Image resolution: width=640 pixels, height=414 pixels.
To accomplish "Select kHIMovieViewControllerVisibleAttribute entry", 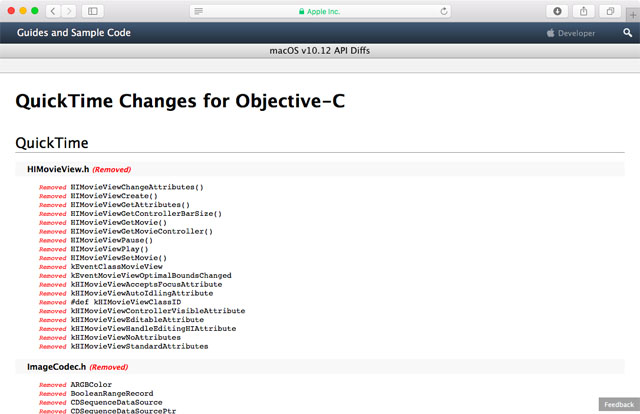I will [158, 311].
